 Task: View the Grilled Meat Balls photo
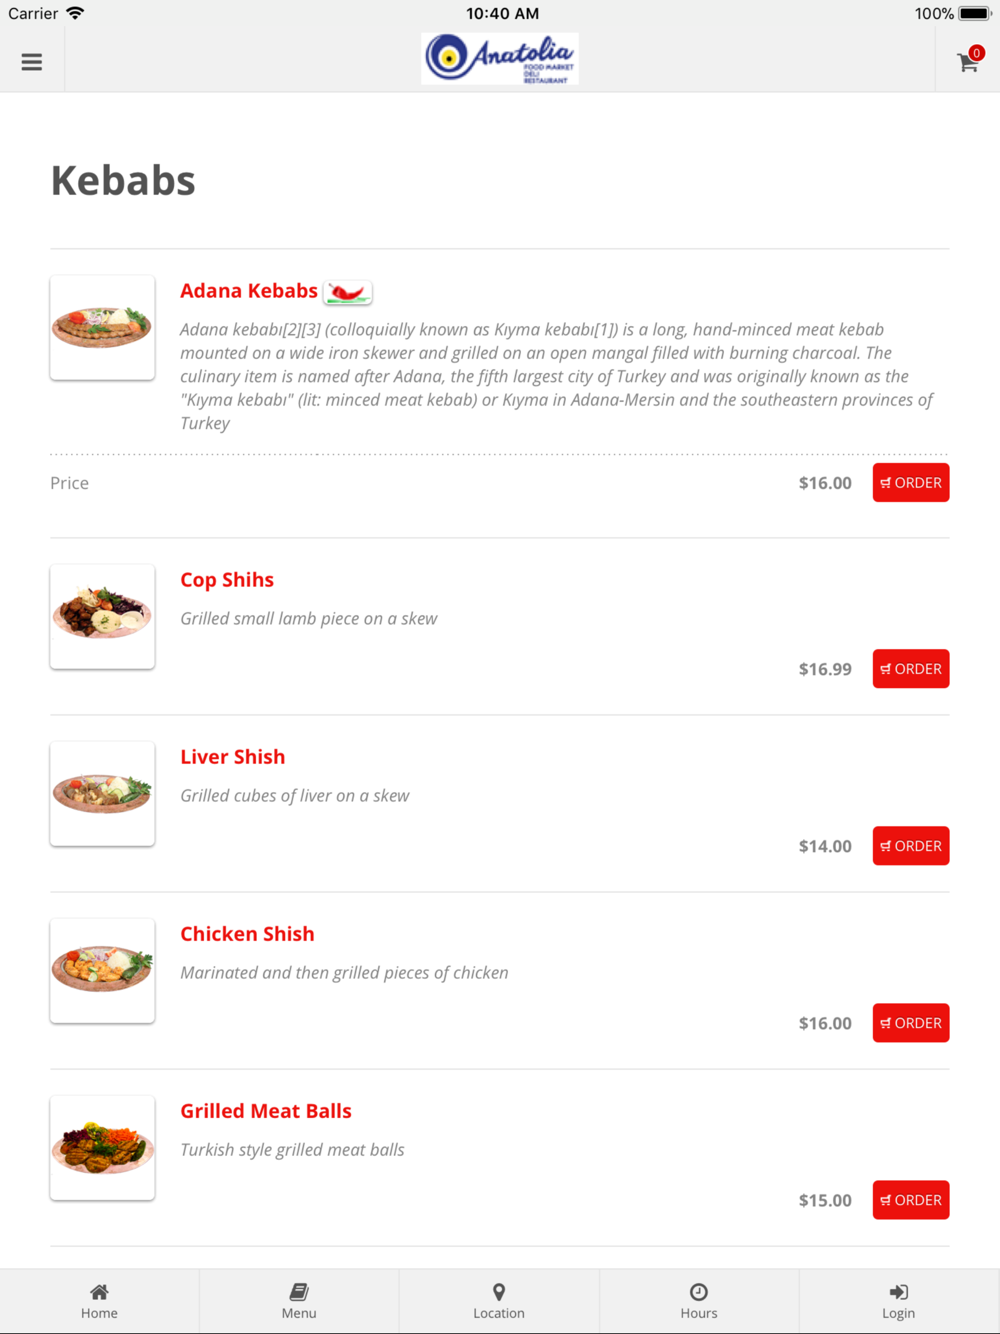(103, 1148)
